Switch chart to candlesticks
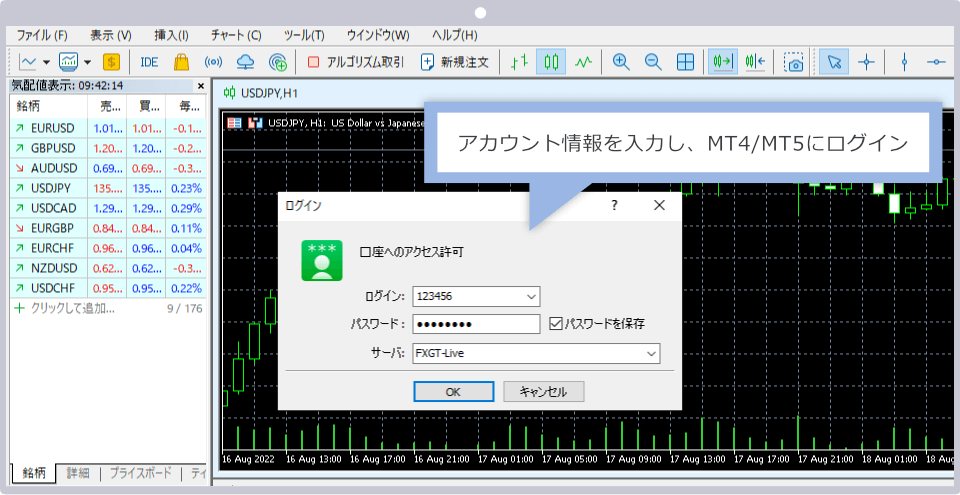 click(x=551, y=62)
